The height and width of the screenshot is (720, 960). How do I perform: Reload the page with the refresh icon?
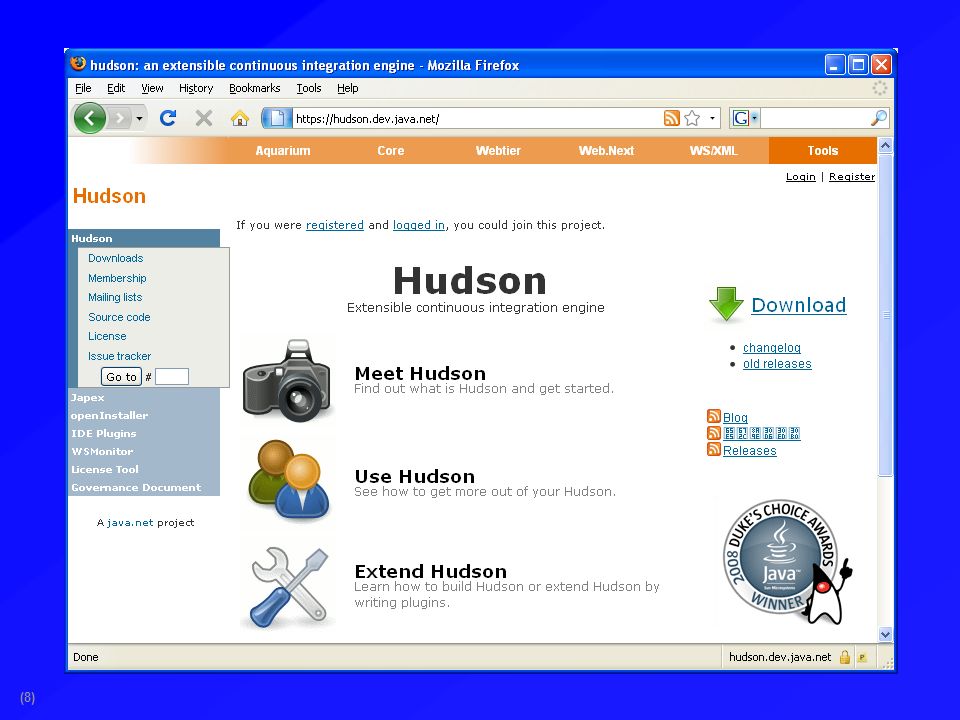(168, 118)
